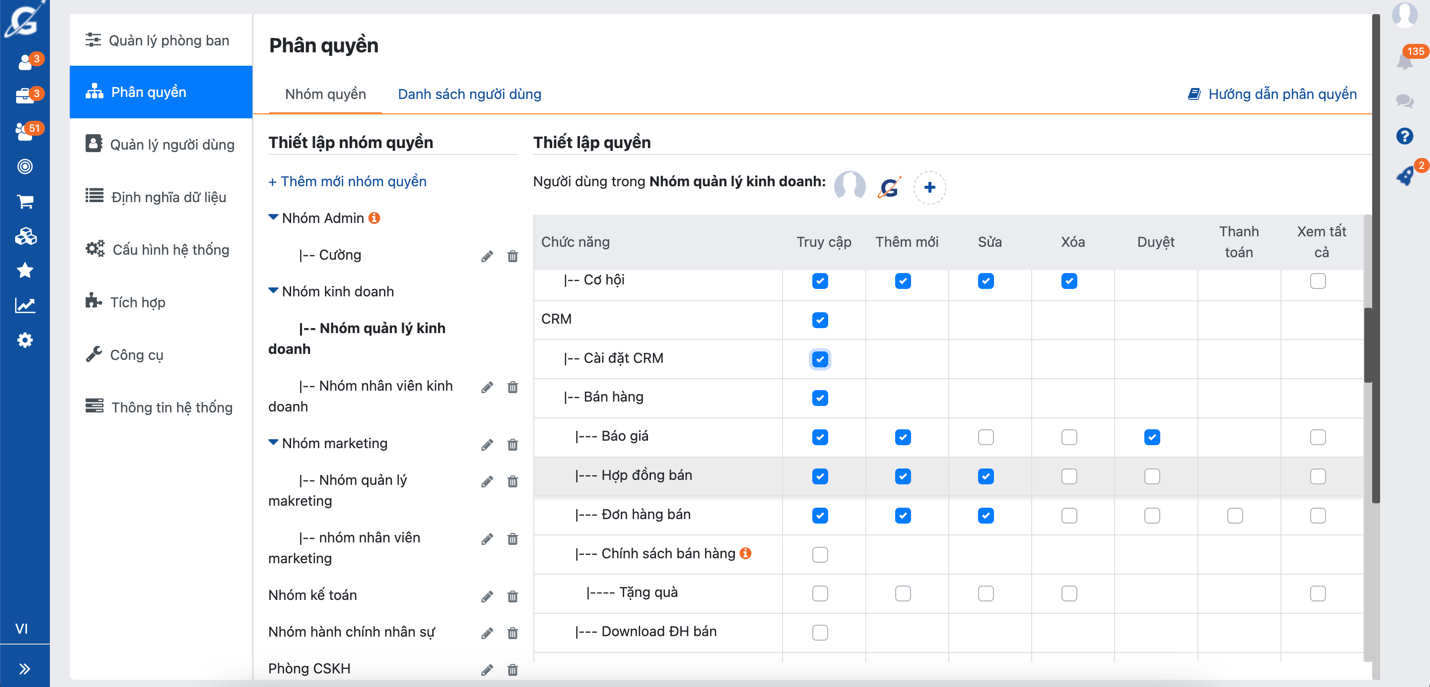The width and height of the screenshot is (1430, 687).
Task: Switch to Danh sách người dùng tab
Action: click(469, 94)
